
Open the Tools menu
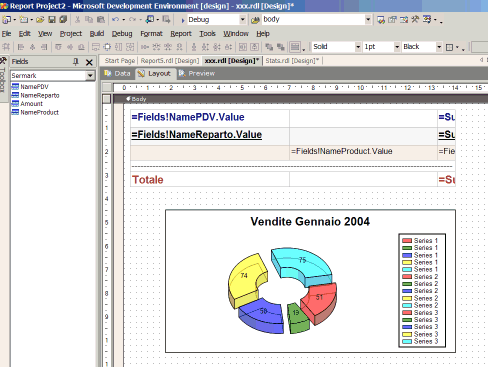(207, 34)
